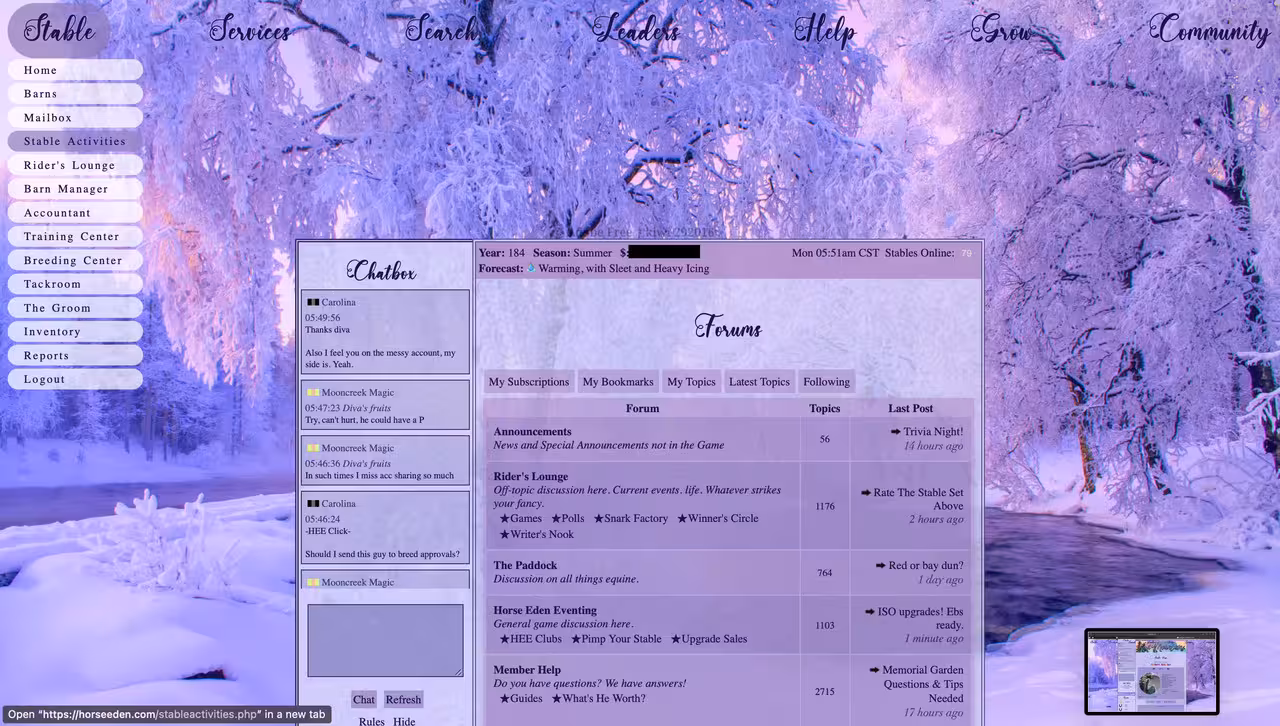Screen dimensions: 1280x726
Task: Open the chatbox Rules link
Action: pyautogui.click(x=372, y=720)
